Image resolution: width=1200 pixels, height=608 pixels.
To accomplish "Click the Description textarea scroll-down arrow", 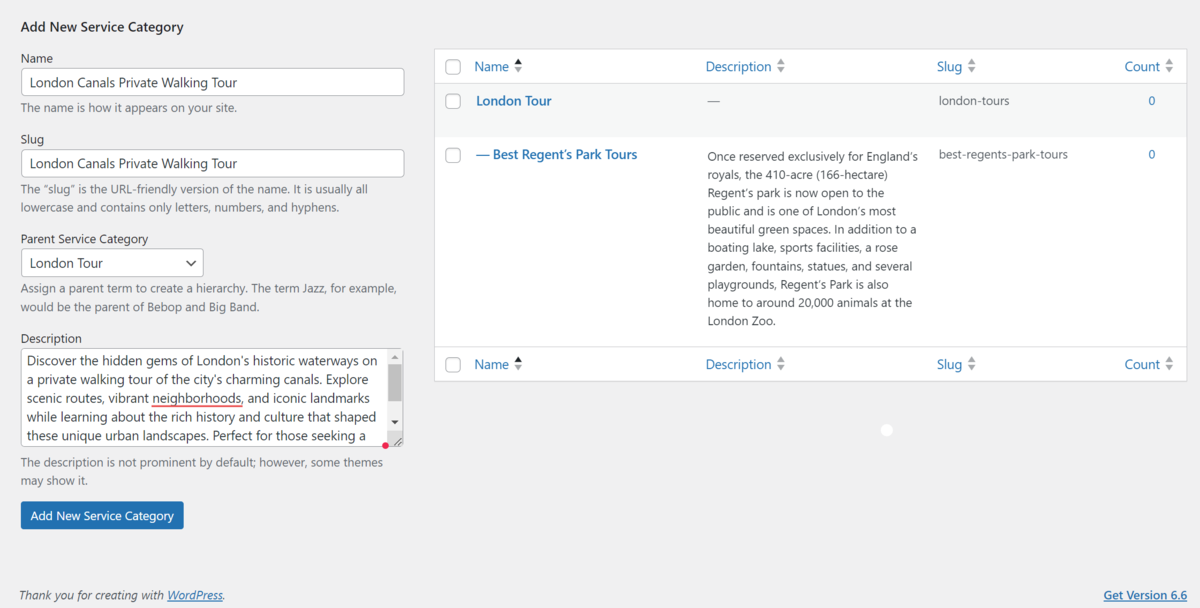I will point(394,422).
